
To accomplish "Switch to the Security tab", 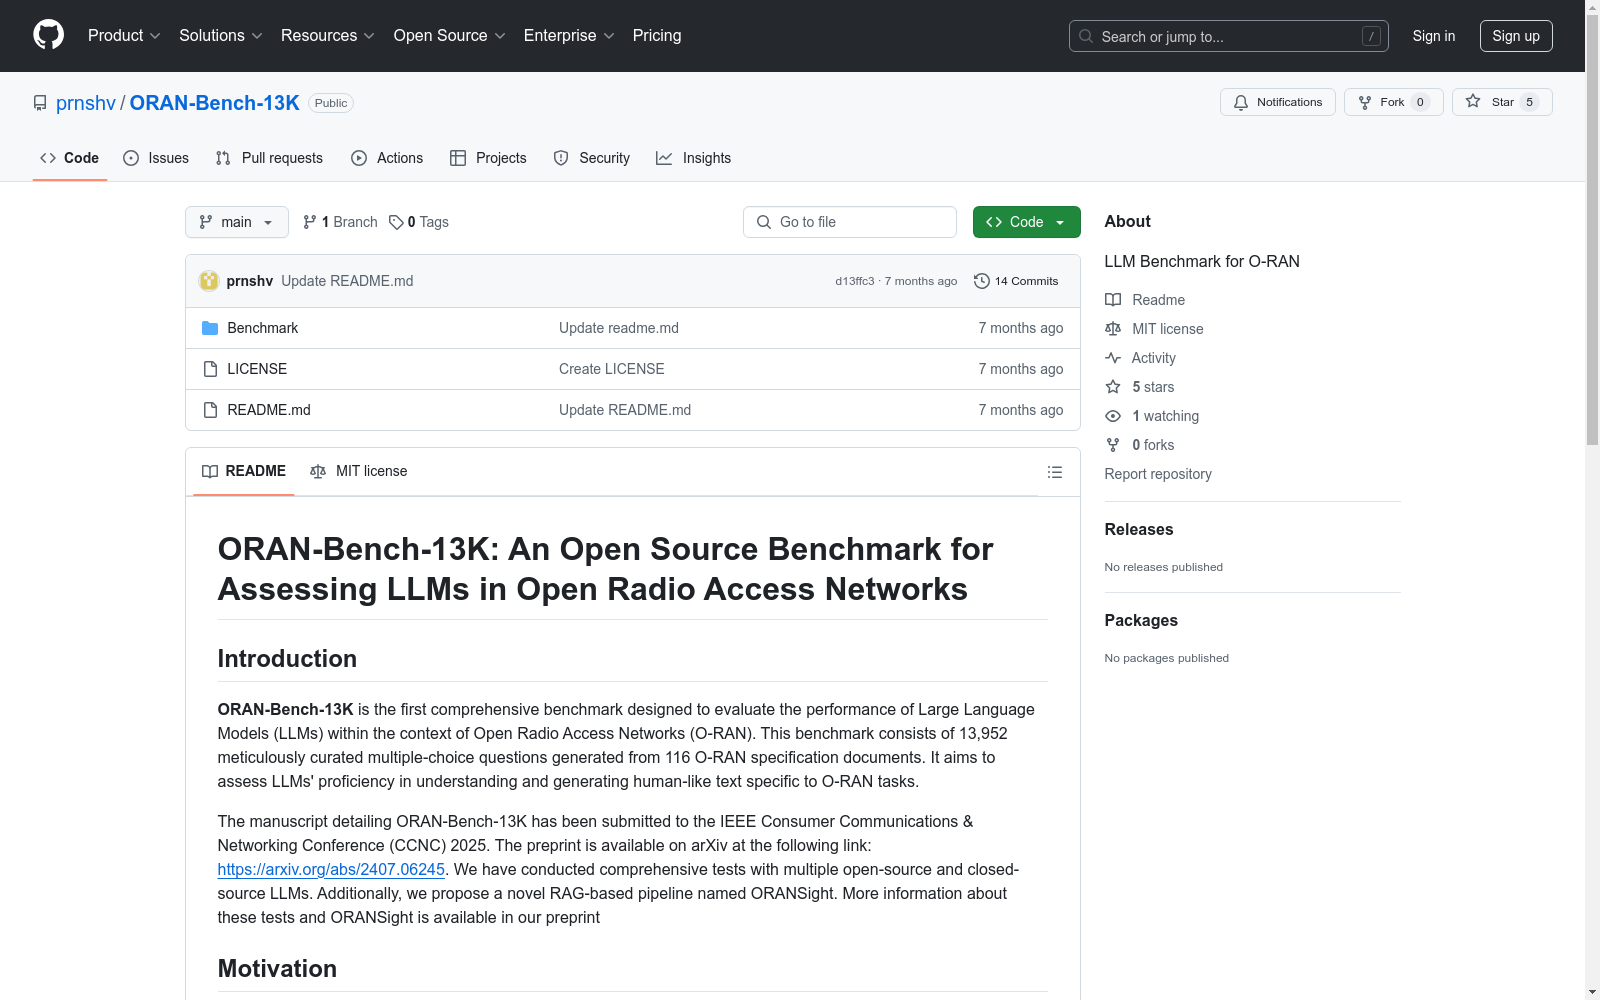I will coord(592,158).
